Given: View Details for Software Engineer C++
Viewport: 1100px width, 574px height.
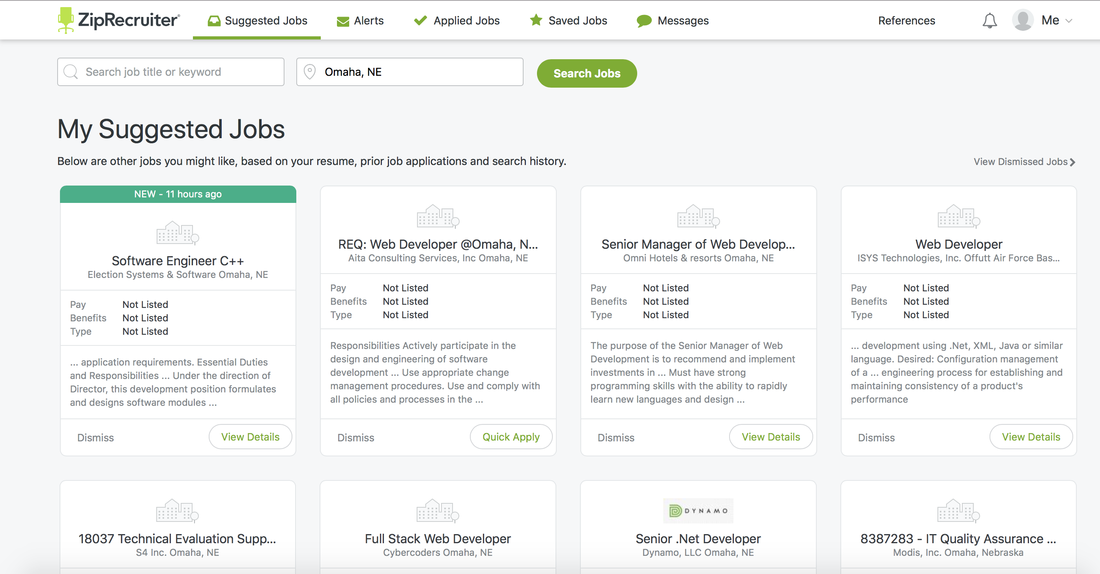Looking at the screenshot, I should (x=250, y=436).
